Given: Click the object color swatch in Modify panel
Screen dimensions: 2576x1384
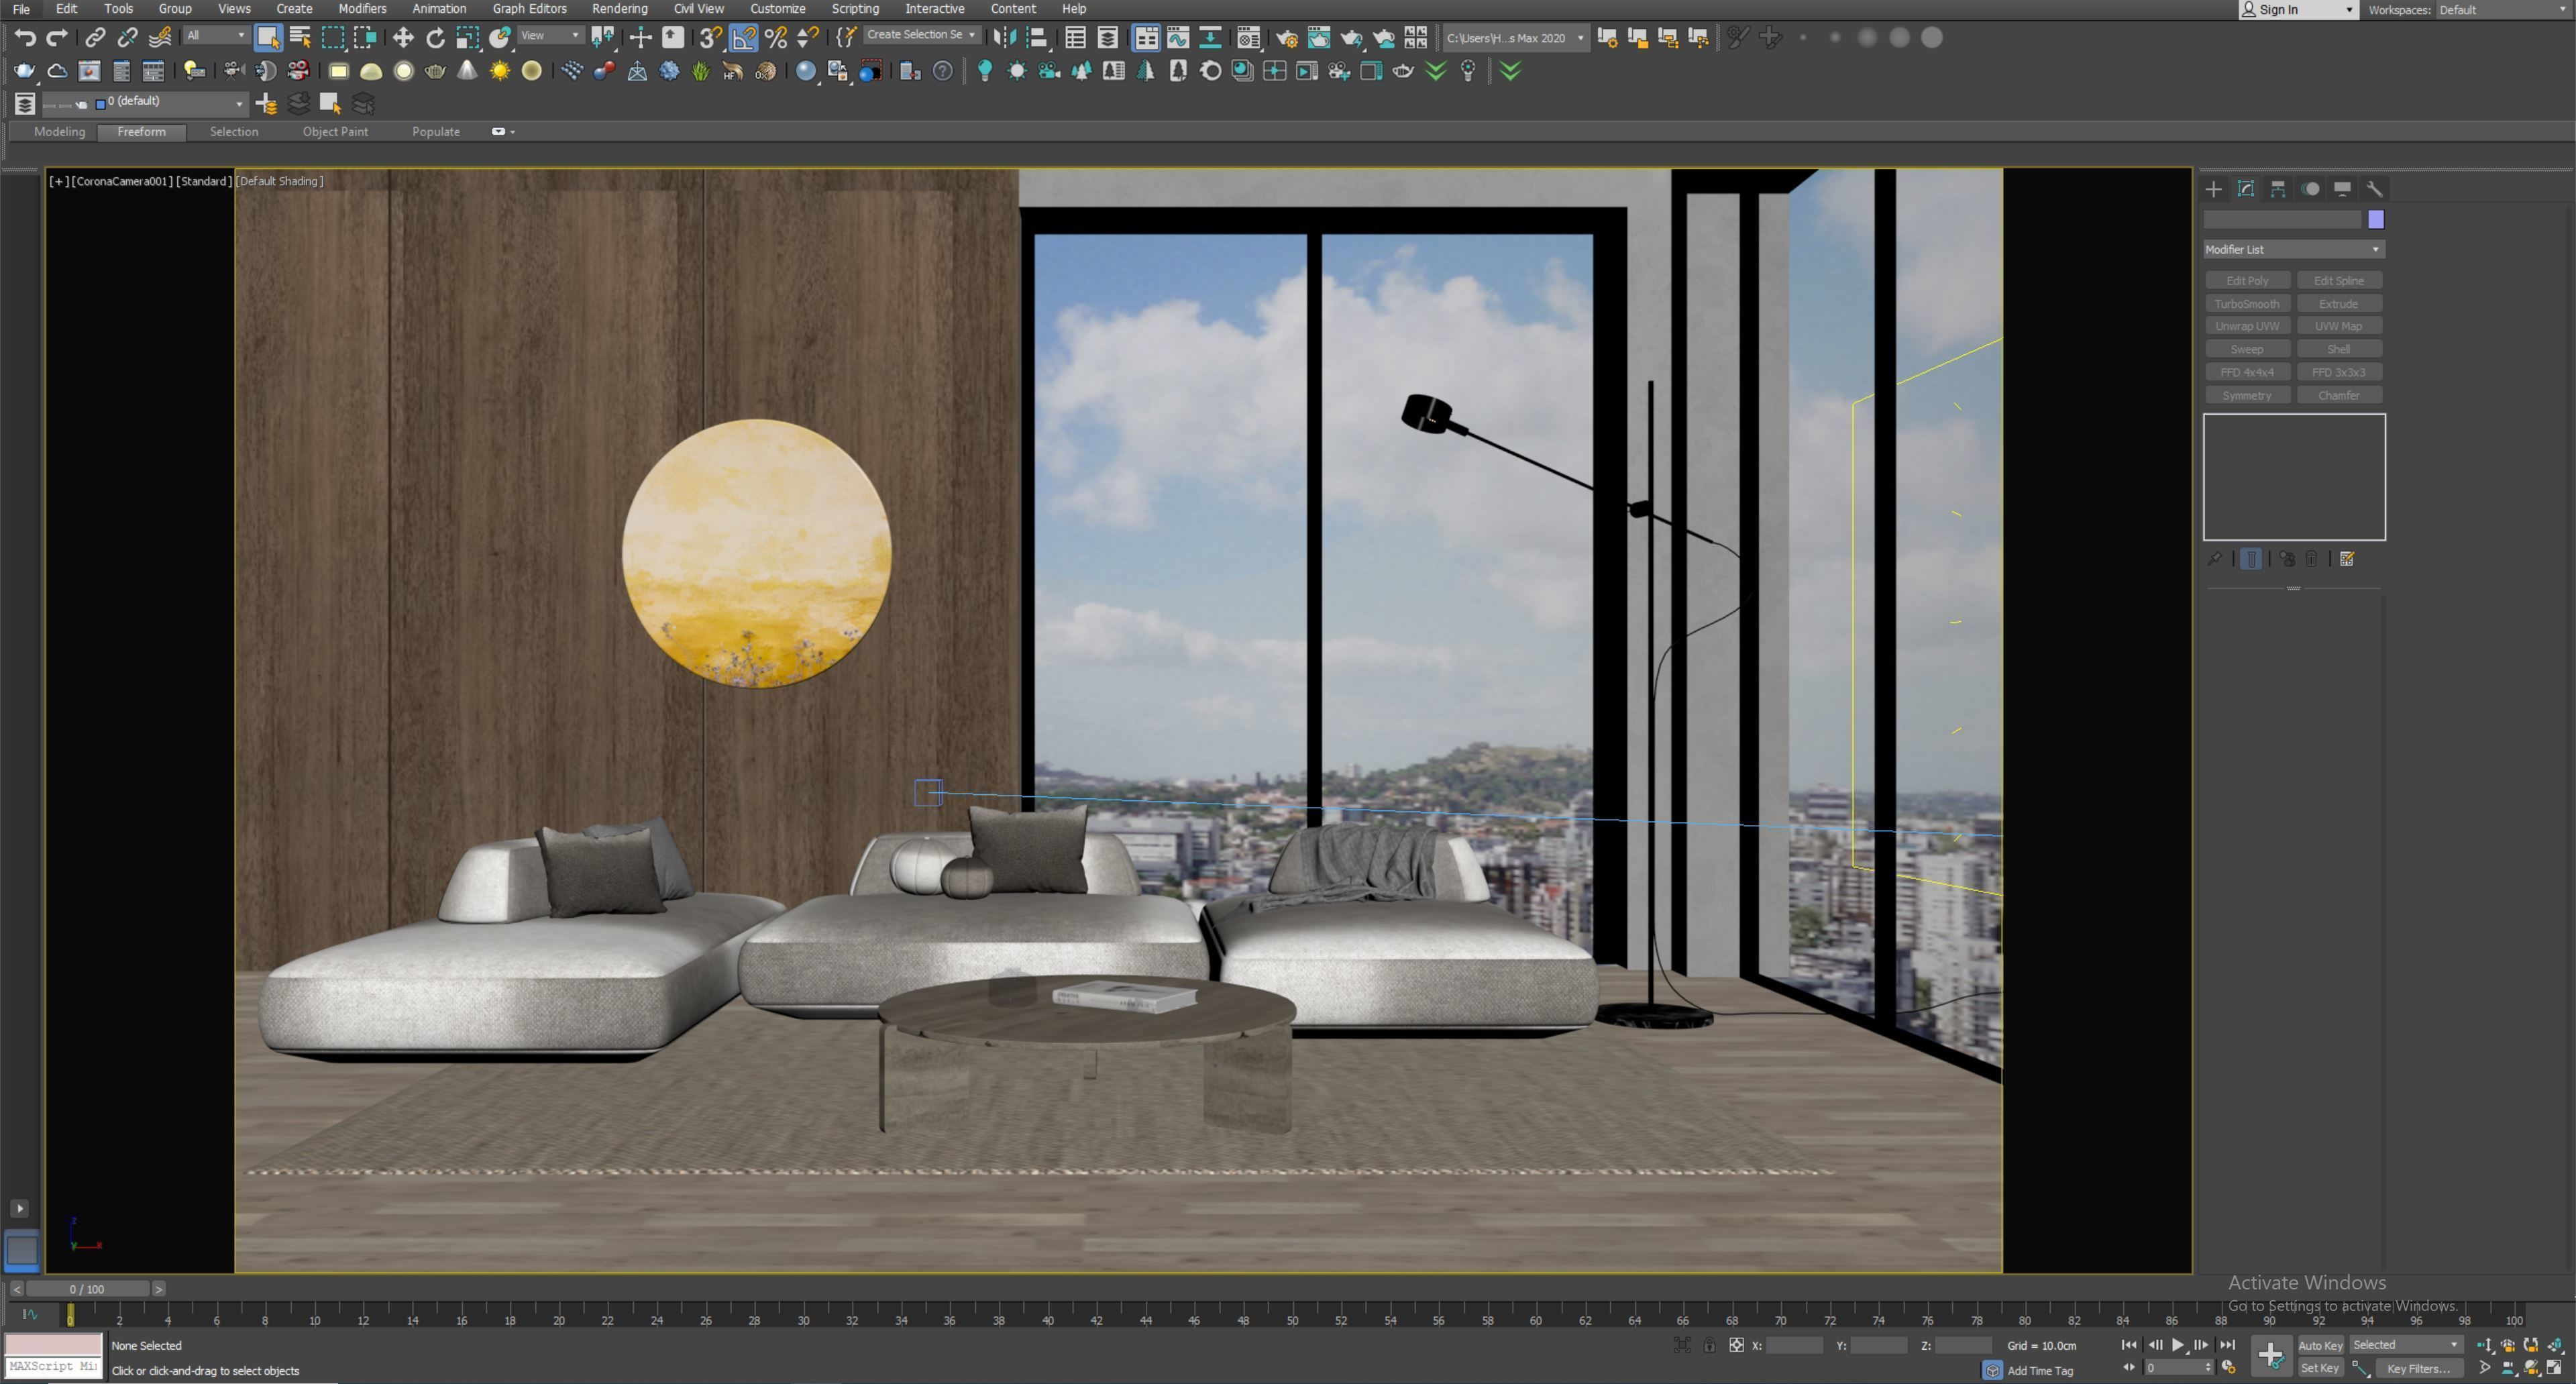Looking at the screenshot, I should [2376, 220].
